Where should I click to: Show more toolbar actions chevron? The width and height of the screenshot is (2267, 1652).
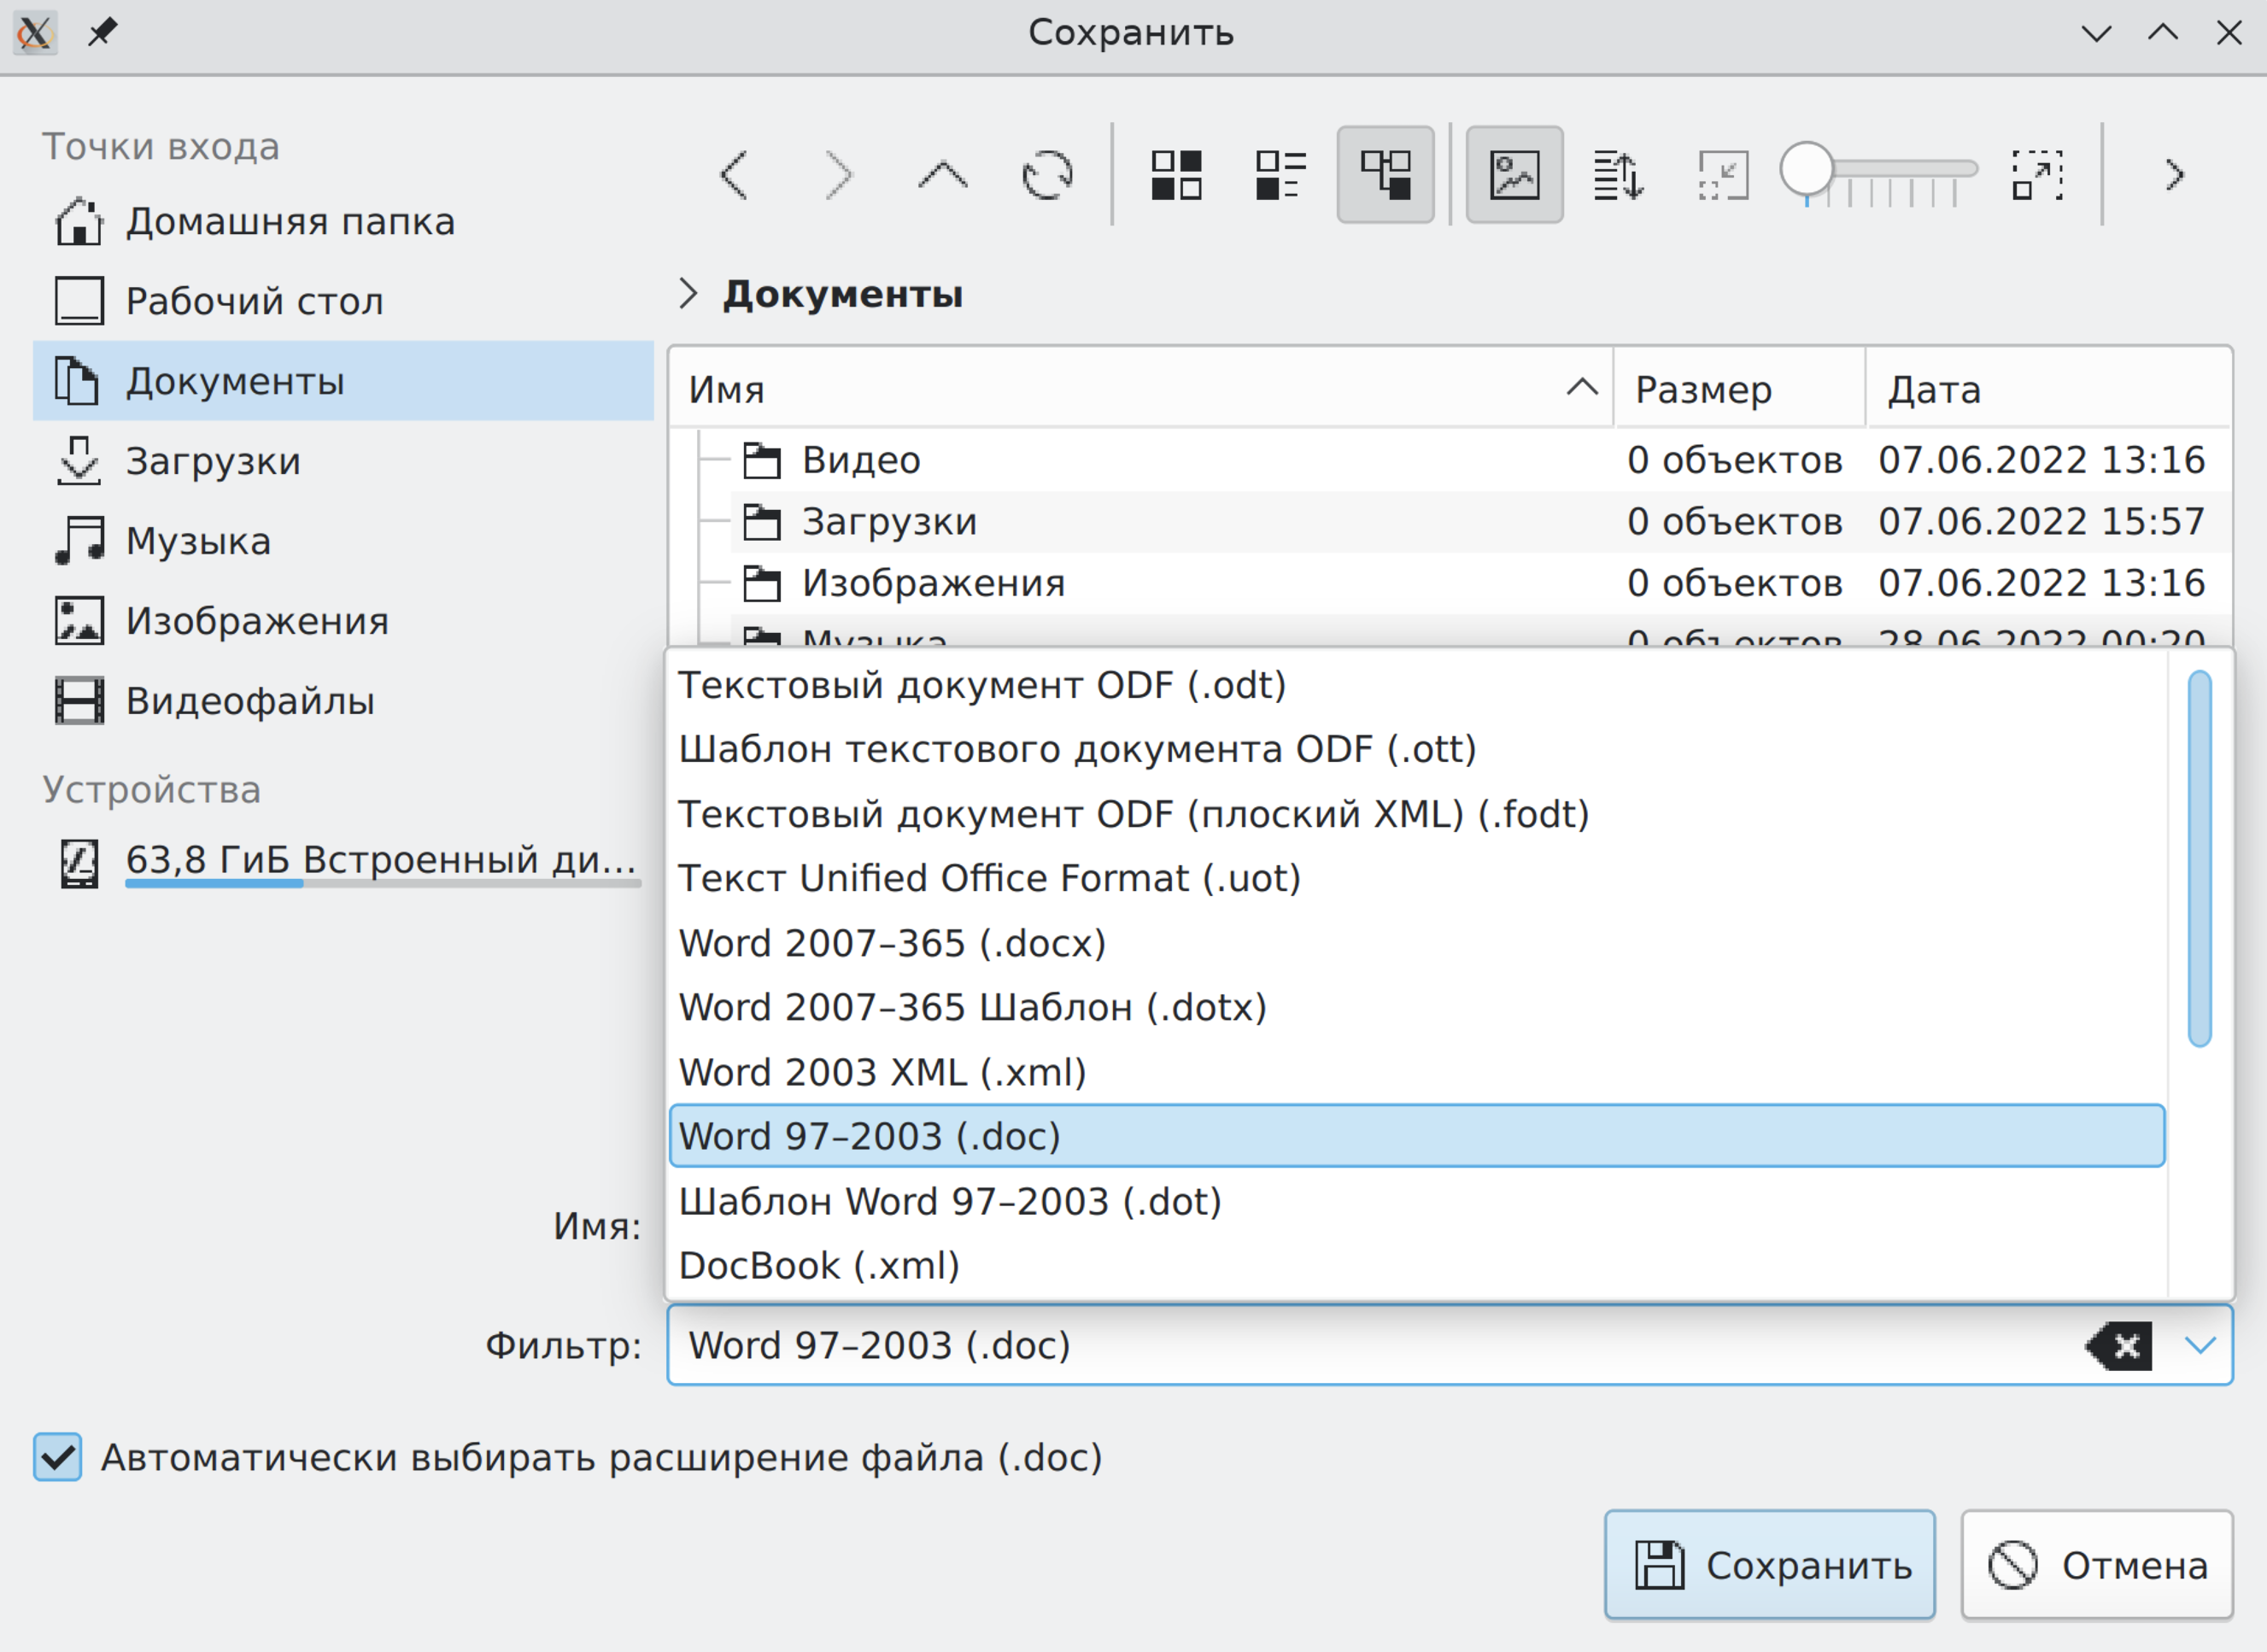(x=2174, y=176)
